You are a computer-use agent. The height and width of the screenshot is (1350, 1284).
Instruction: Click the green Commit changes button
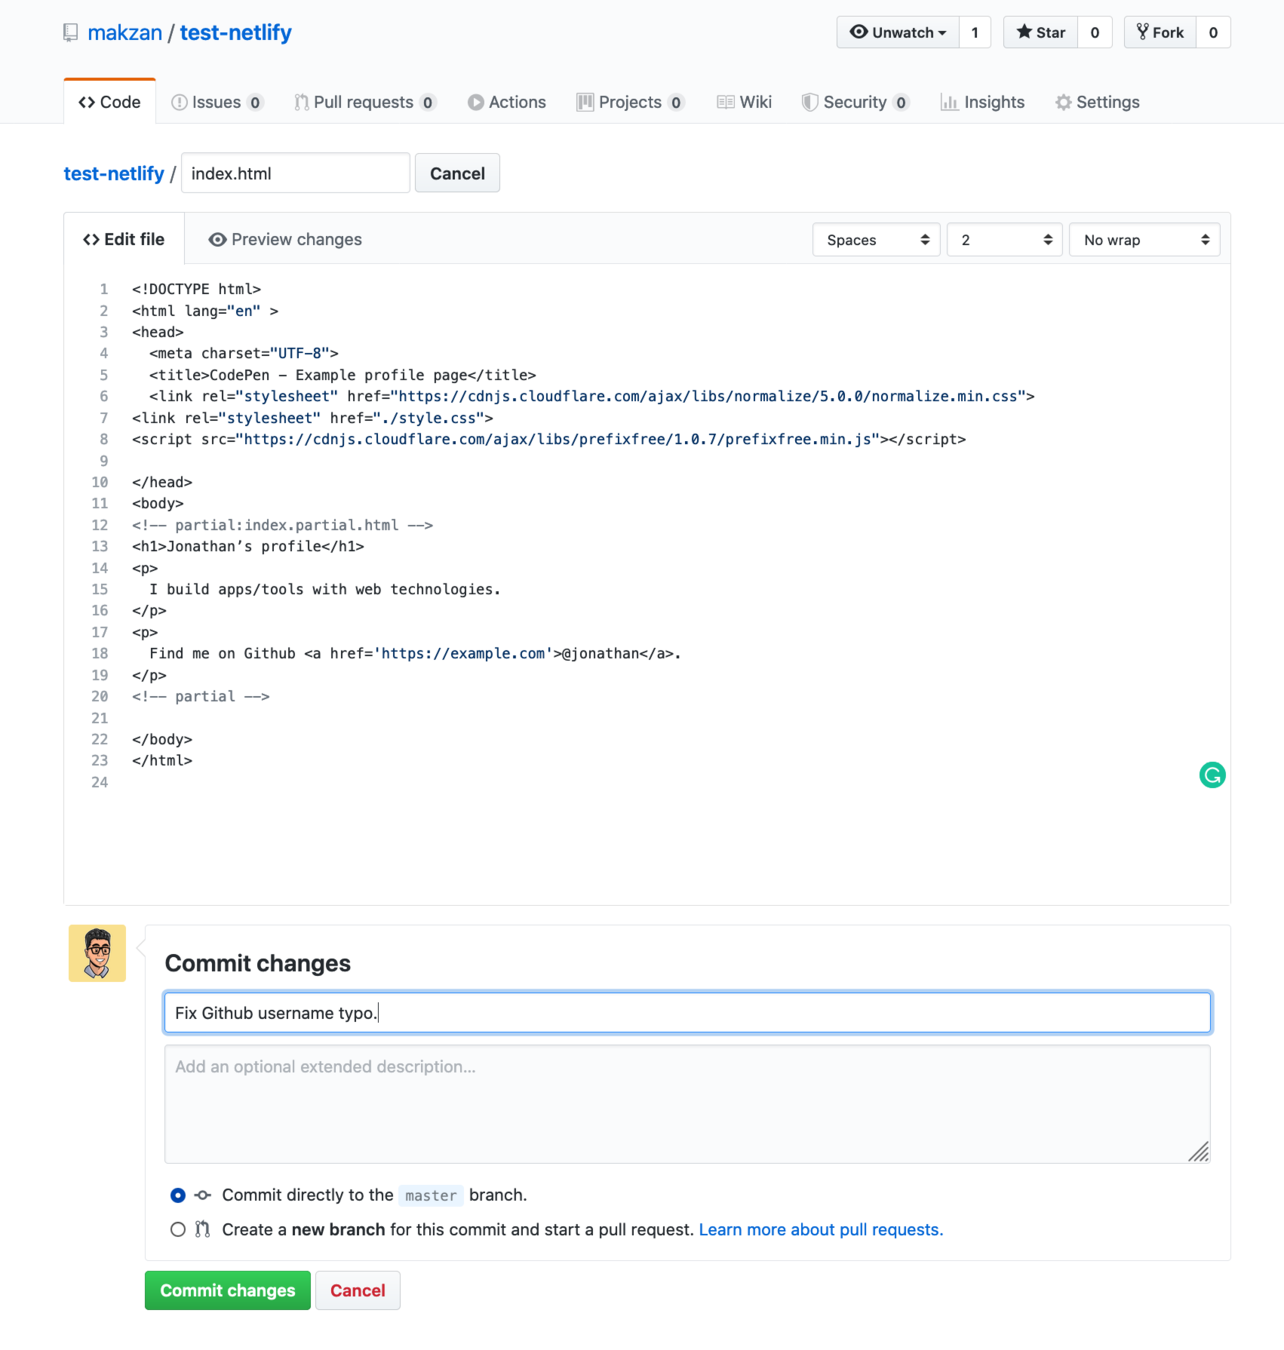(228, 1290)
